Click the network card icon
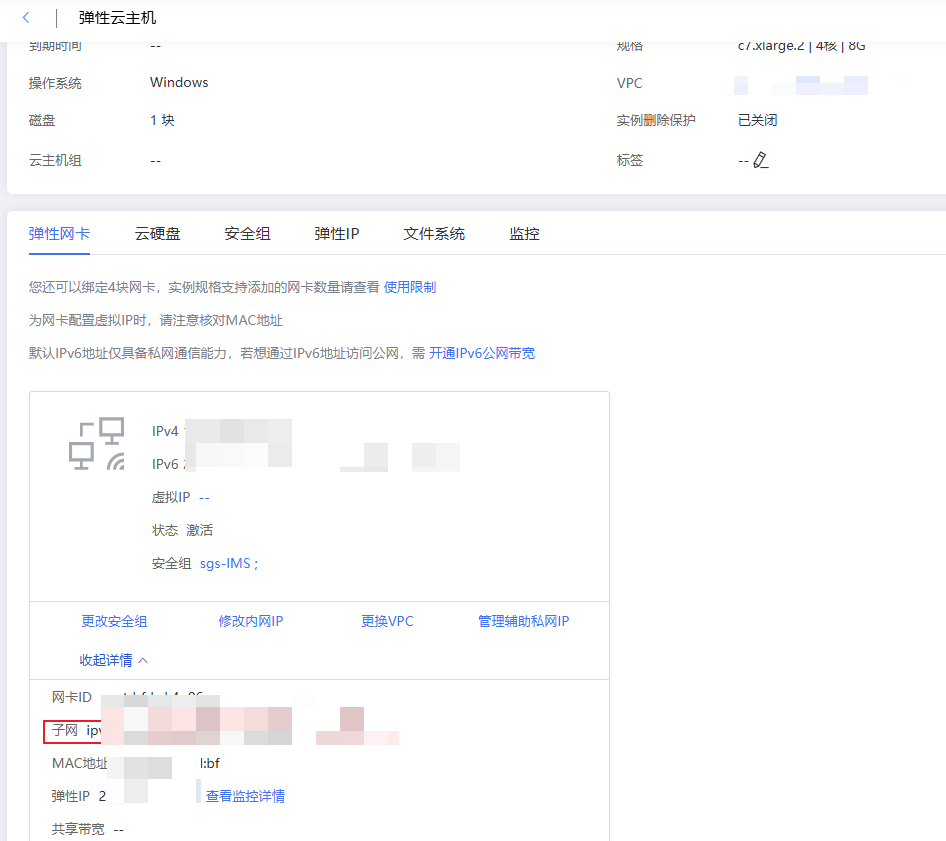 [x=96, y=444]
